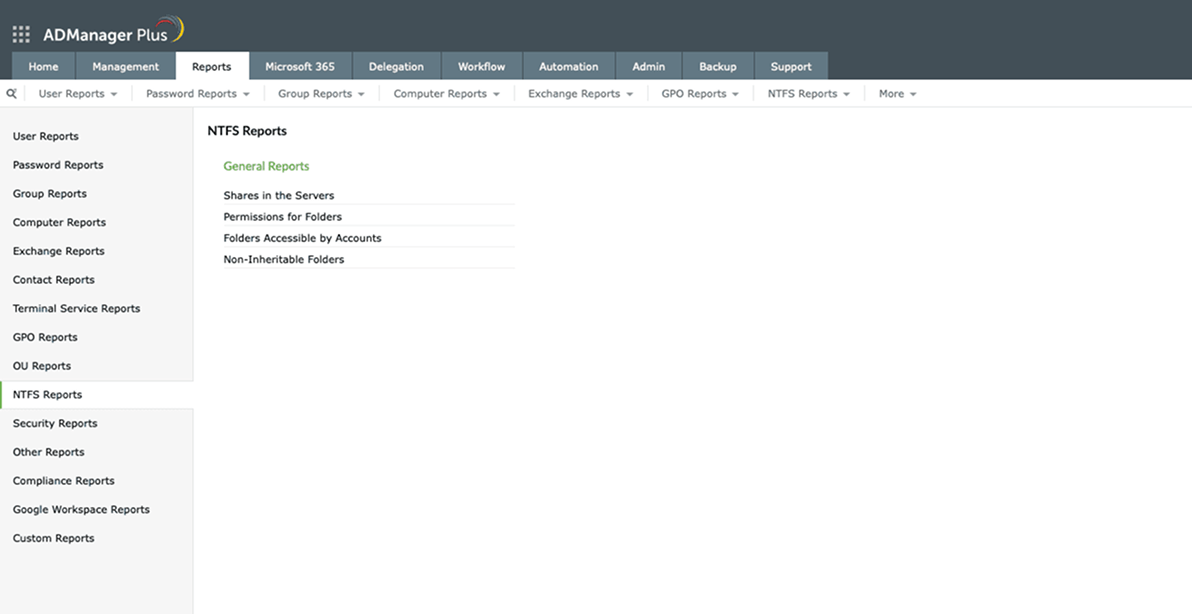
Task: Open the Computer Reports dropdown menu
Action: click(446, 93)
